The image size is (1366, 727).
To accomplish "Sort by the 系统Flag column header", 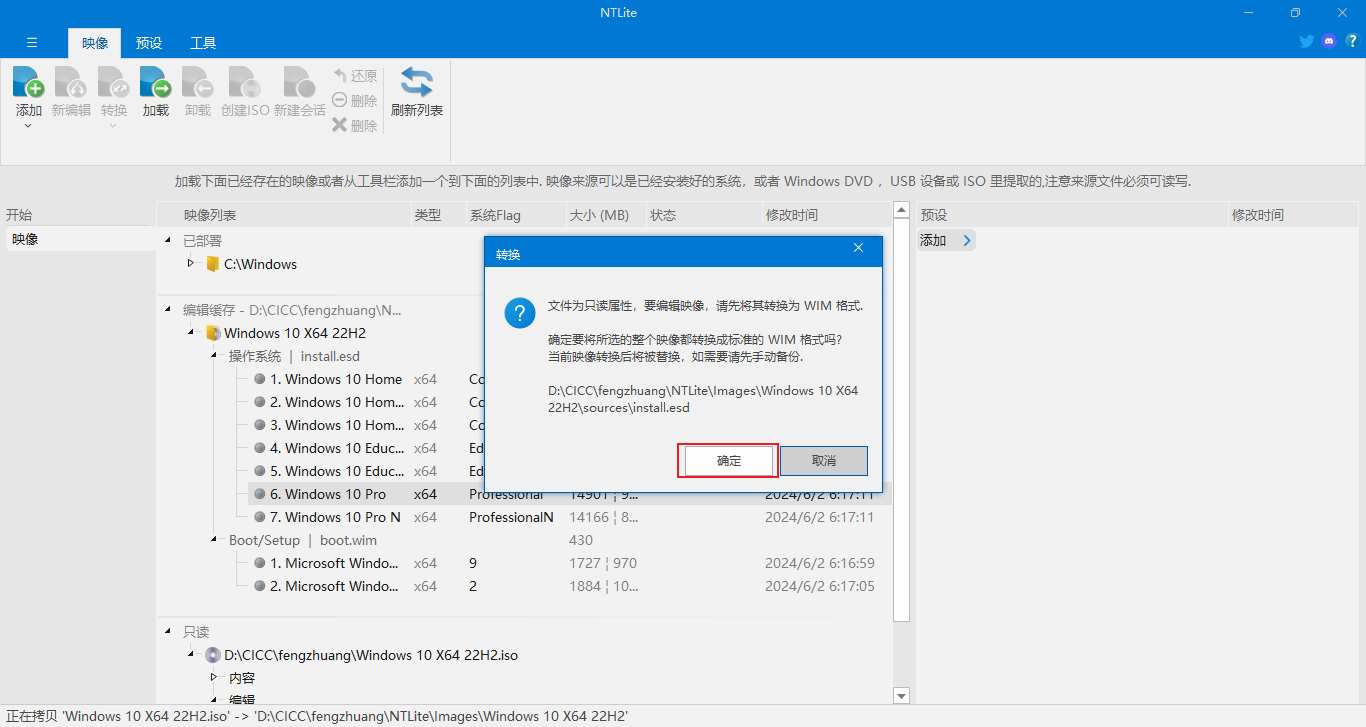I will point(515,215).
